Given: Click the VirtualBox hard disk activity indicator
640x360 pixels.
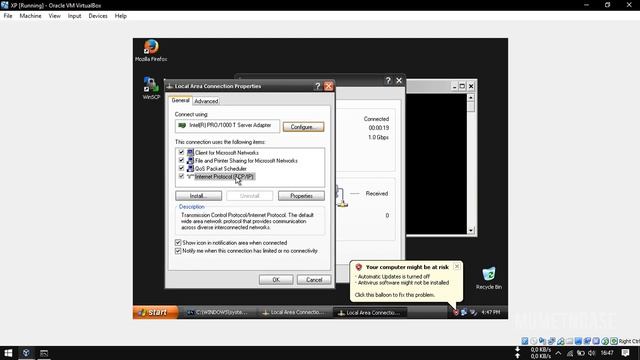Looking at the screenshot, I should (x=525, y=341).
